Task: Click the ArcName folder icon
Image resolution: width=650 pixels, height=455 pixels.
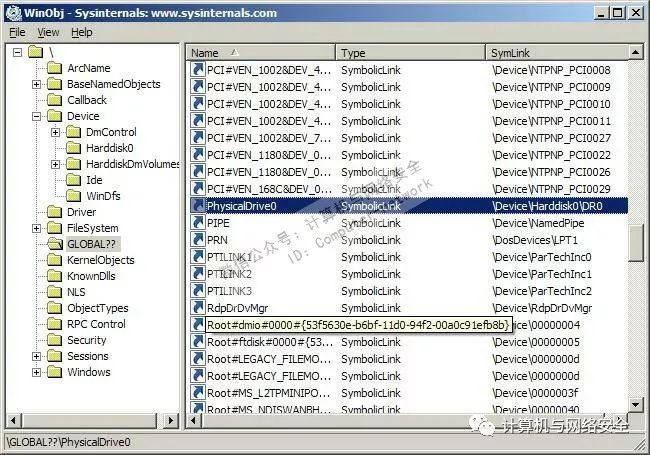Action: 54,68
